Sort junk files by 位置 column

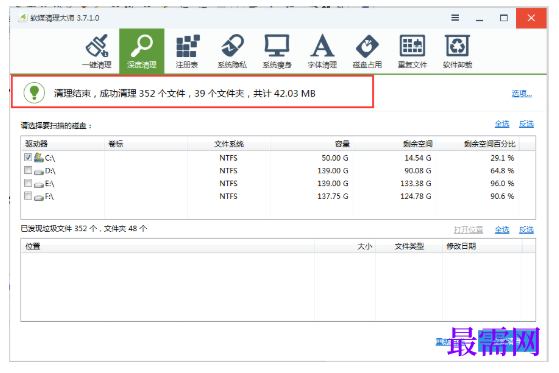pyautogui.click(x=168, y=246)
